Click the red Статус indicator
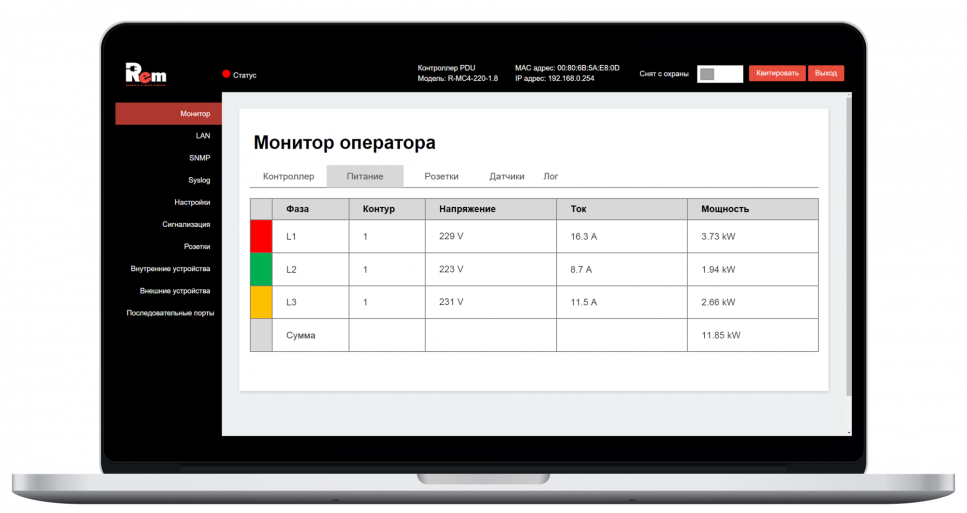This screenshot has height=513, width=967. click(226, 74)
